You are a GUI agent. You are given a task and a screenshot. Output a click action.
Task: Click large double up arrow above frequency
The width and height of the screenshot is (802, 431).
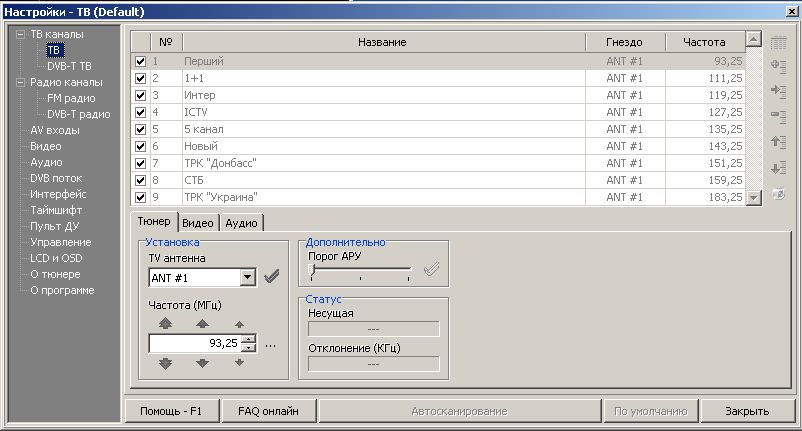click(x=166, y=324)
